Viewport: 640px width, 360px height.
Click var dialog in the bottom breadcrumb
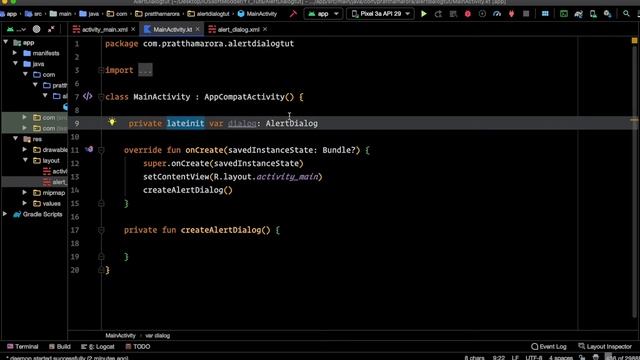click(158, 336)
